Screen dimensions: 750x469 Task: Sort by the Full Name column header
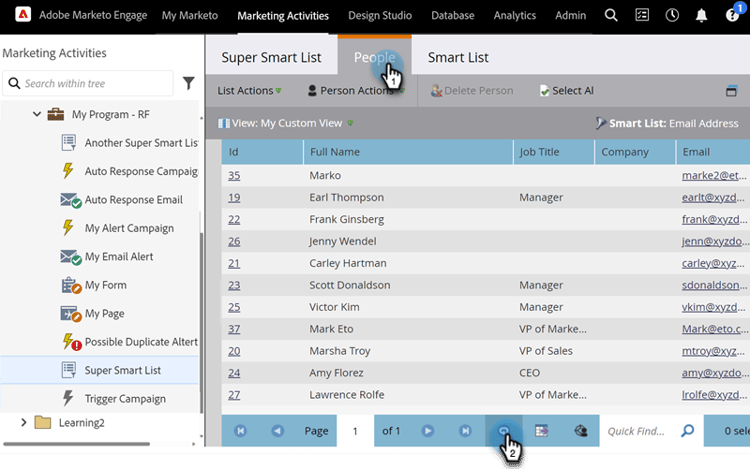(x=408, y=152)
